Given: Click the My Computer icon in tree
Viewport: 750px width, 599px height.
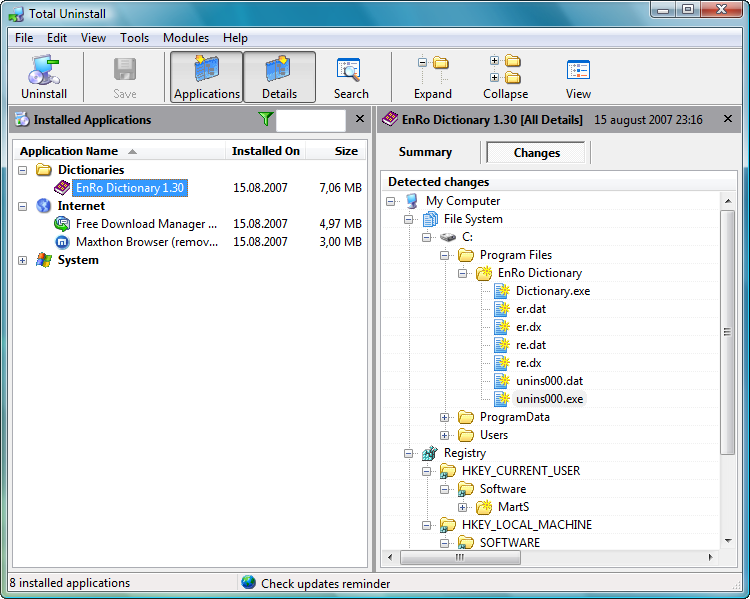Looking at the screenshot, I should pos(412,201).
